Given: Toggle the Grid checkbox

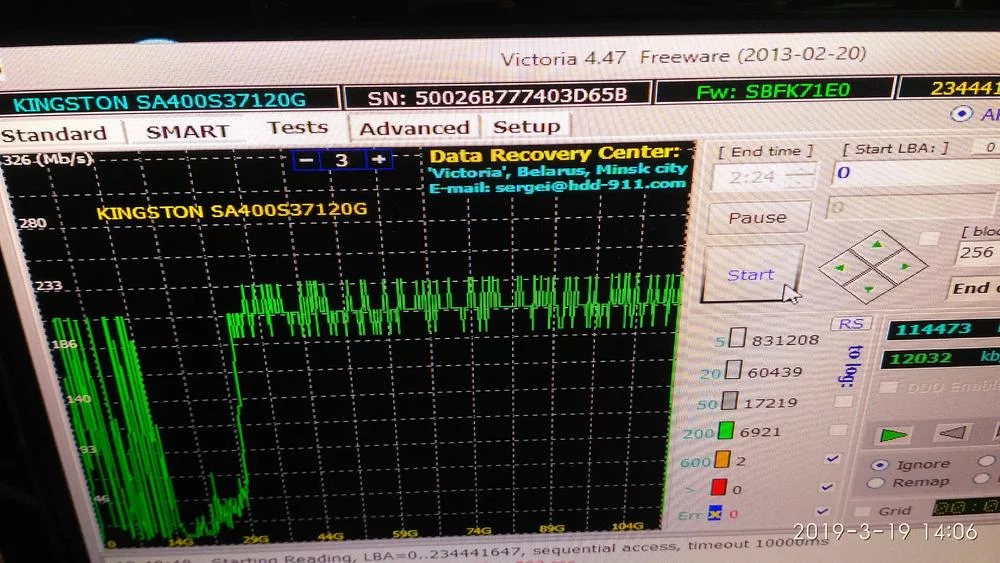Looking at the screenshot, I should coord(863,511).
